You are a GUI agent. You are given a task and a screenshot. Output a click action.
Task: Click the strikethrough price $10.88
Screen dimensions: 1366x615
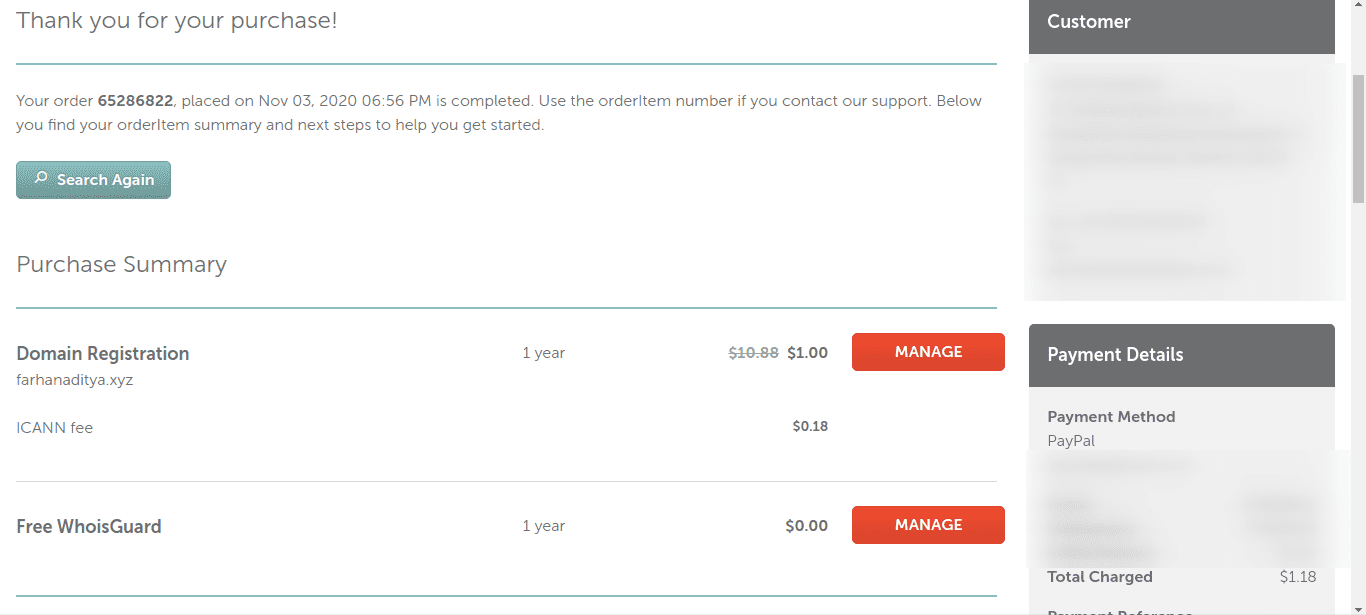tap(752, 352)
